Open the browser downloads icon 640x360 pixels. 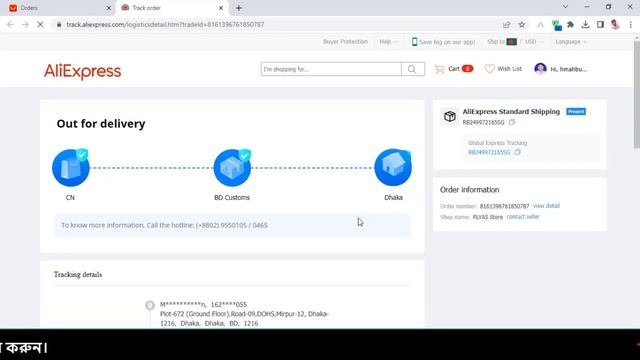coord(585,24)
